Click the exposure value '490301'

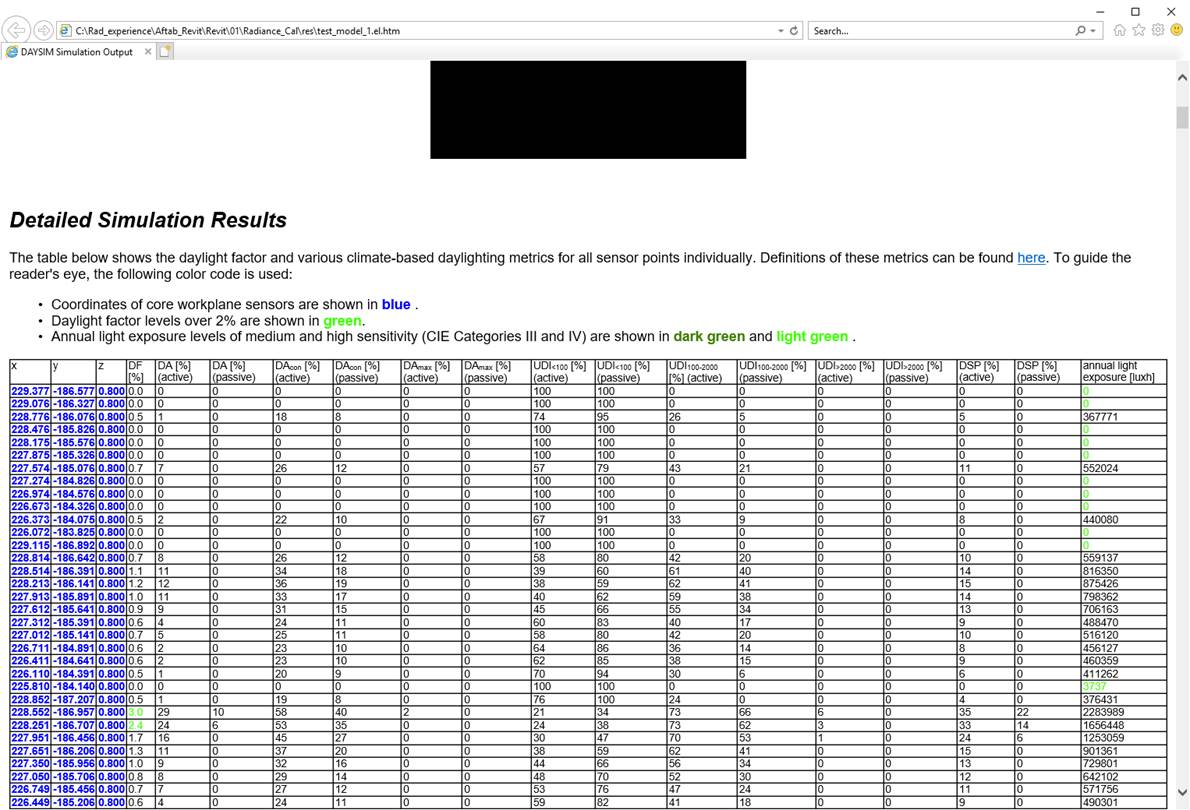(x=1100, y=802)
